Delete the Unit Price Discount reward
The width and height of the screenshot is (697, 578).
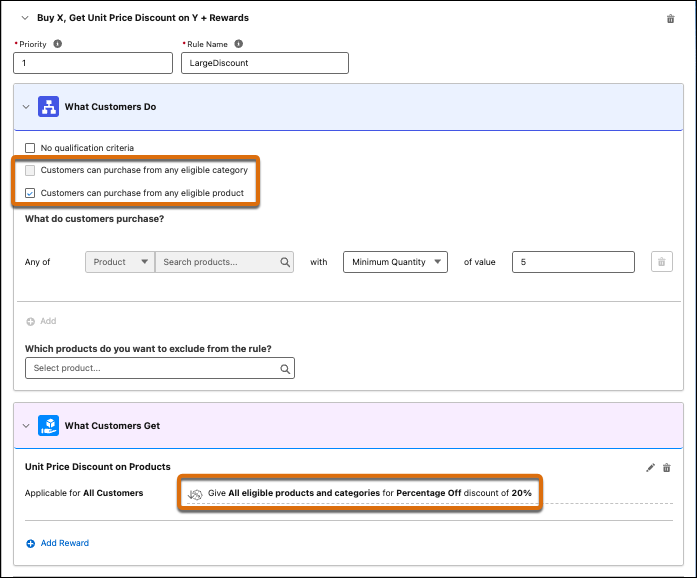tap(666, 467)
